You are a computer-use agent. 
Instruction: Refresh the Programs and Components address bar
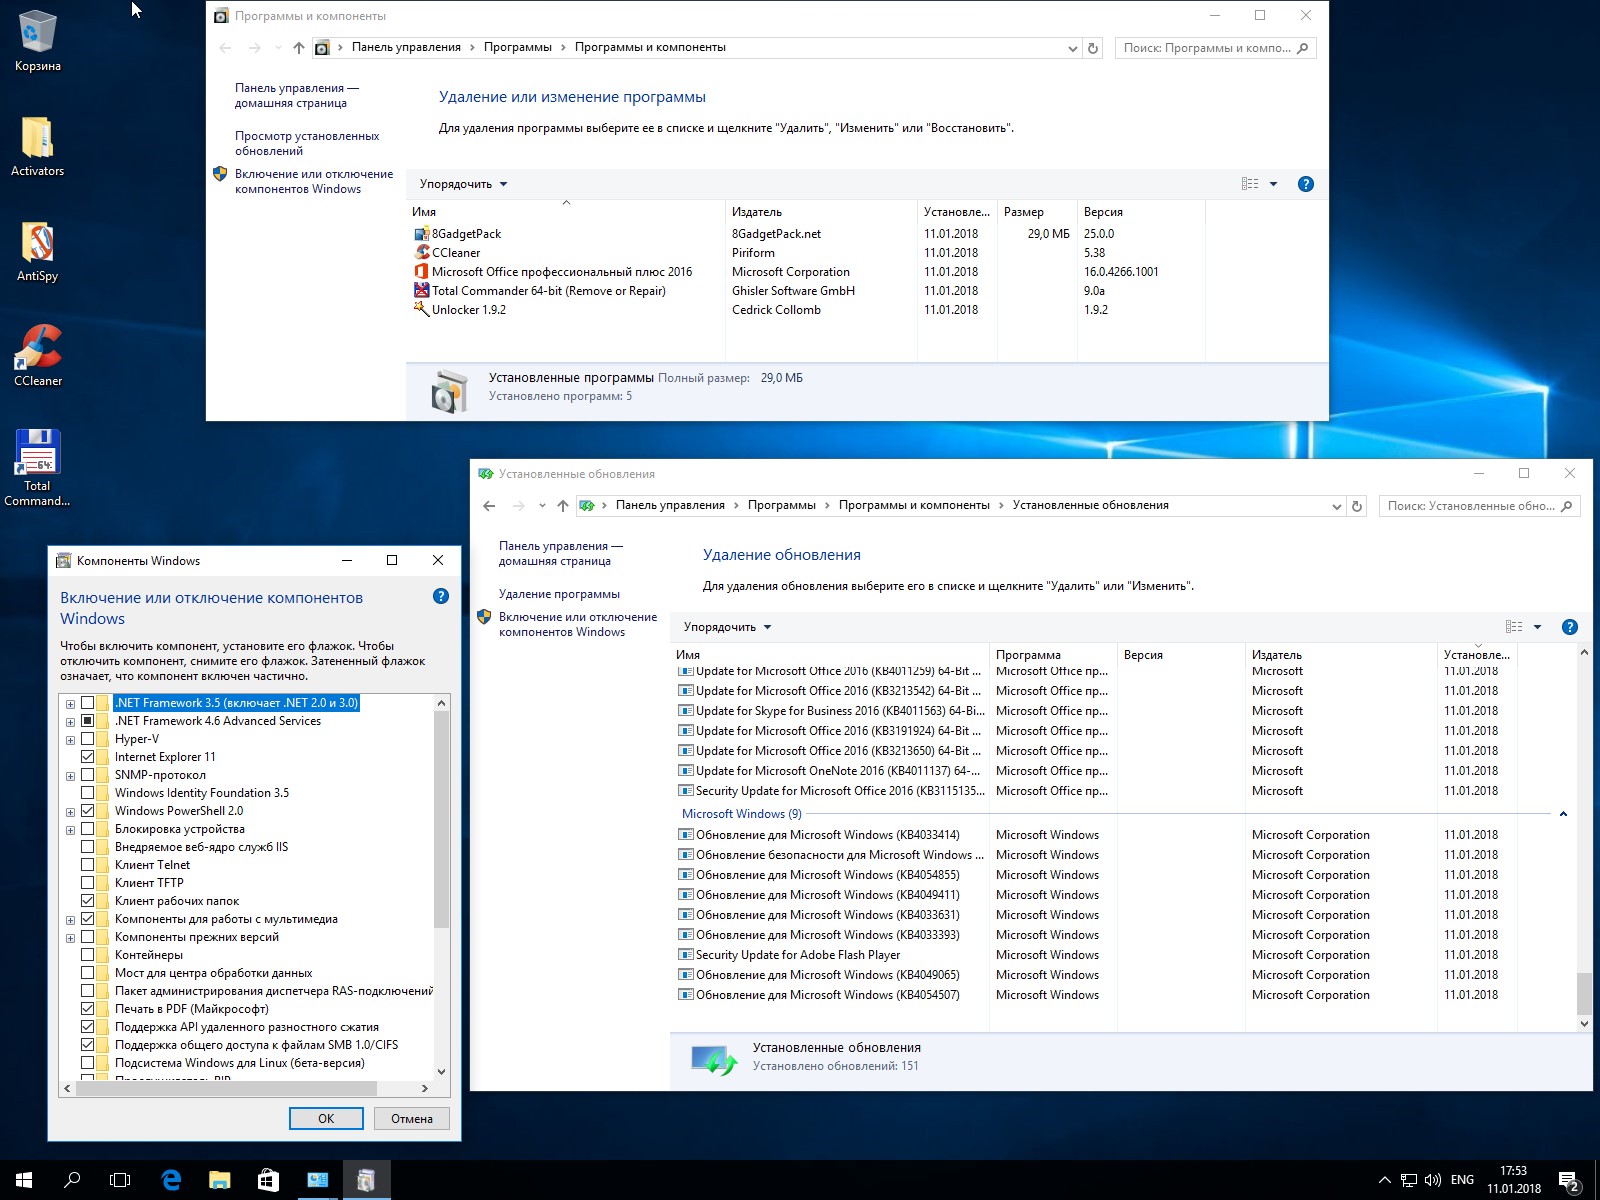click(1093, 48)
